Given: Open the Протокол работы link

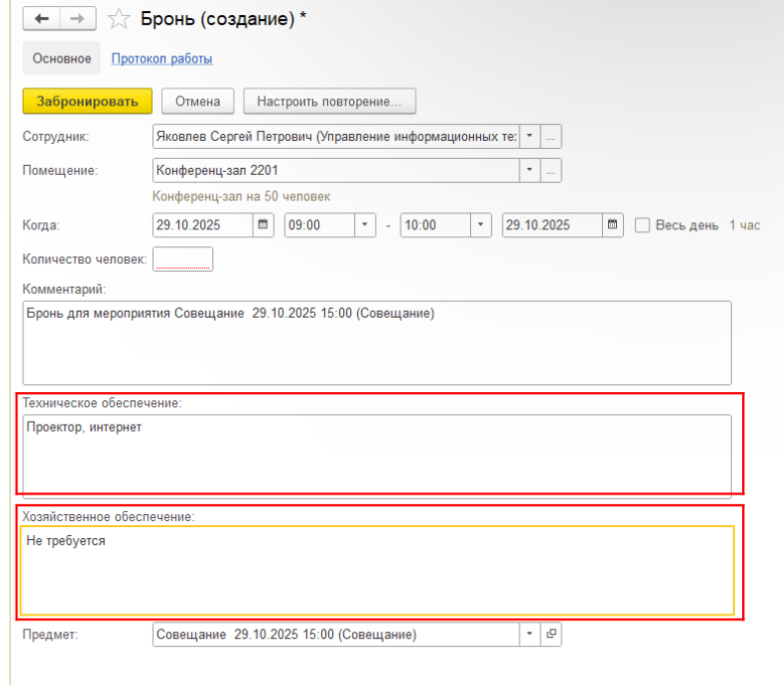Looking at the screenshot, I should click(162, 58).
